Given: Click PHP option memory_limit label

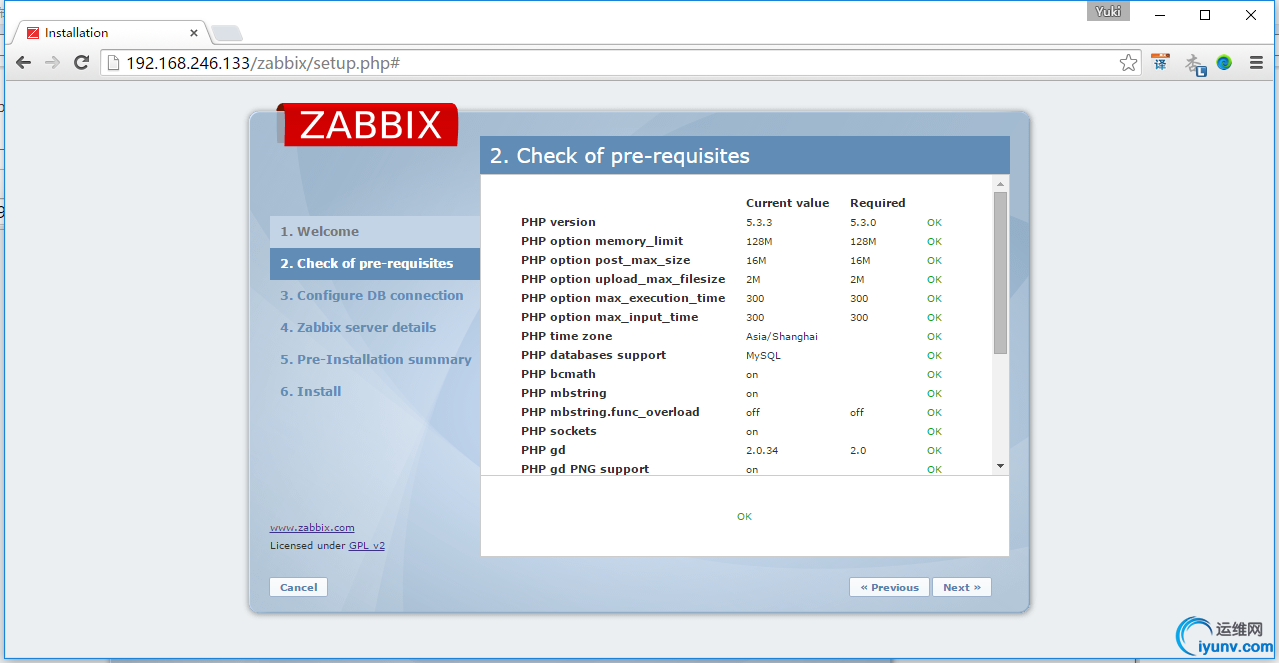Looking at the screenshot, I should coord(602,241).
